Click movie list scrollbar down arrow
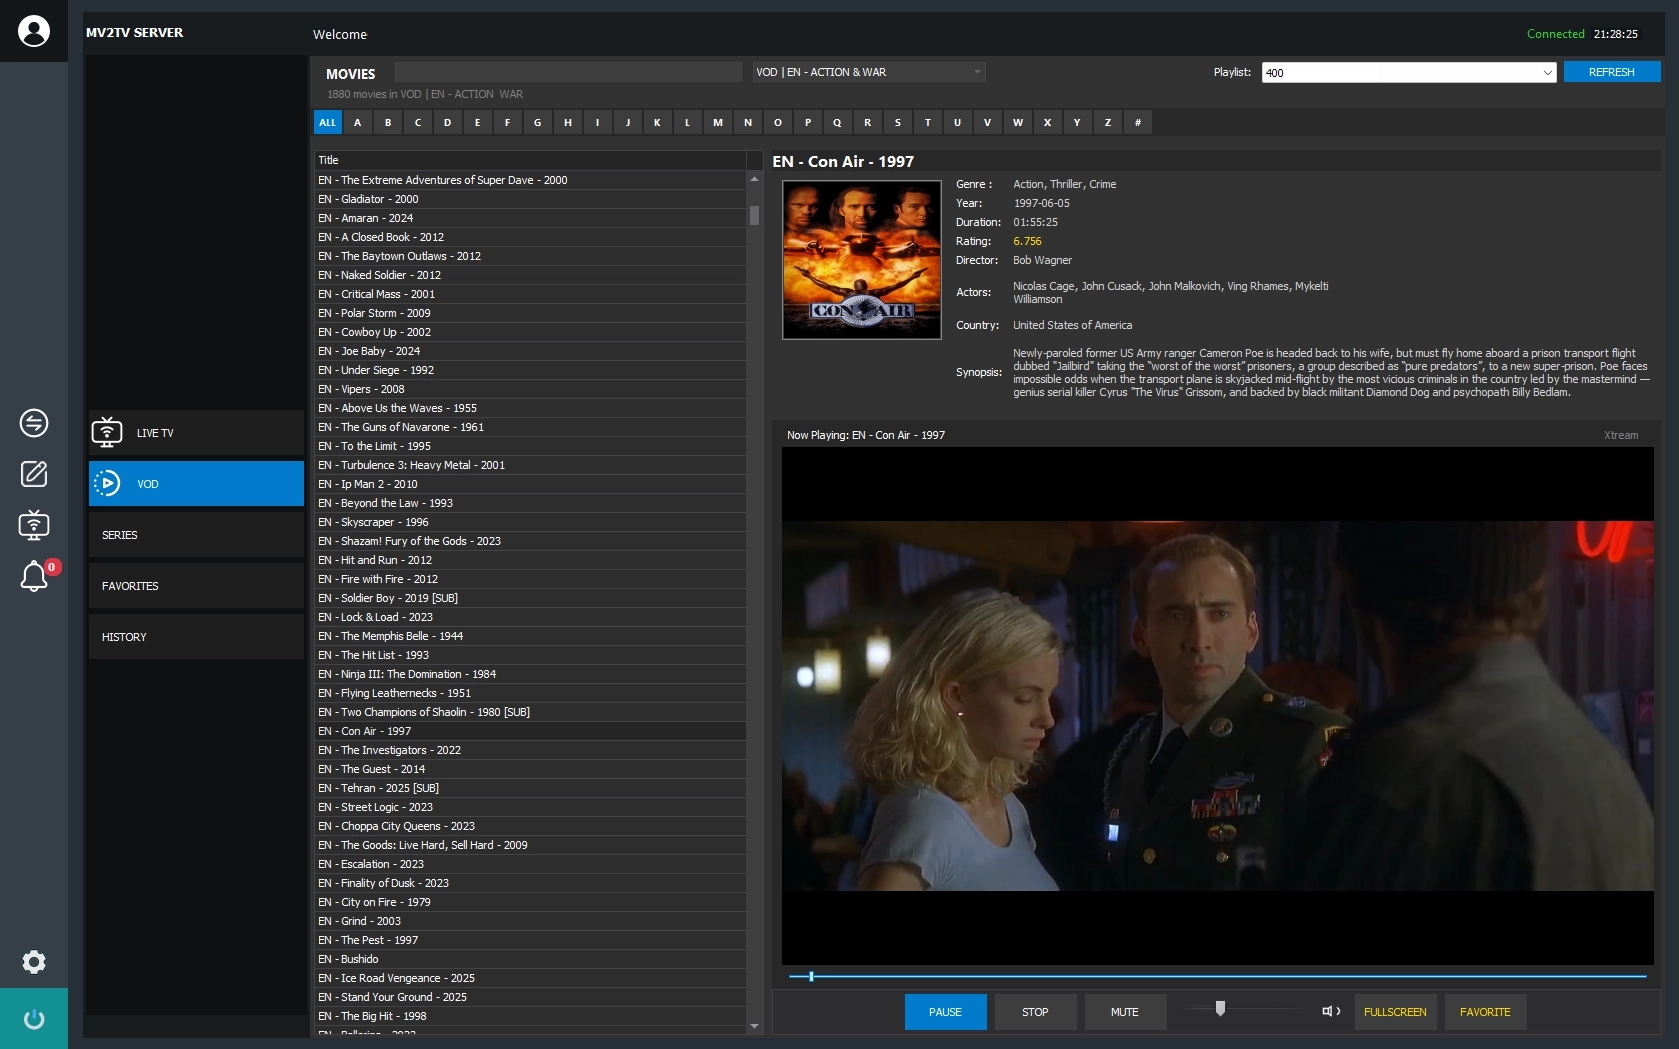 [x=754, y=1026]
